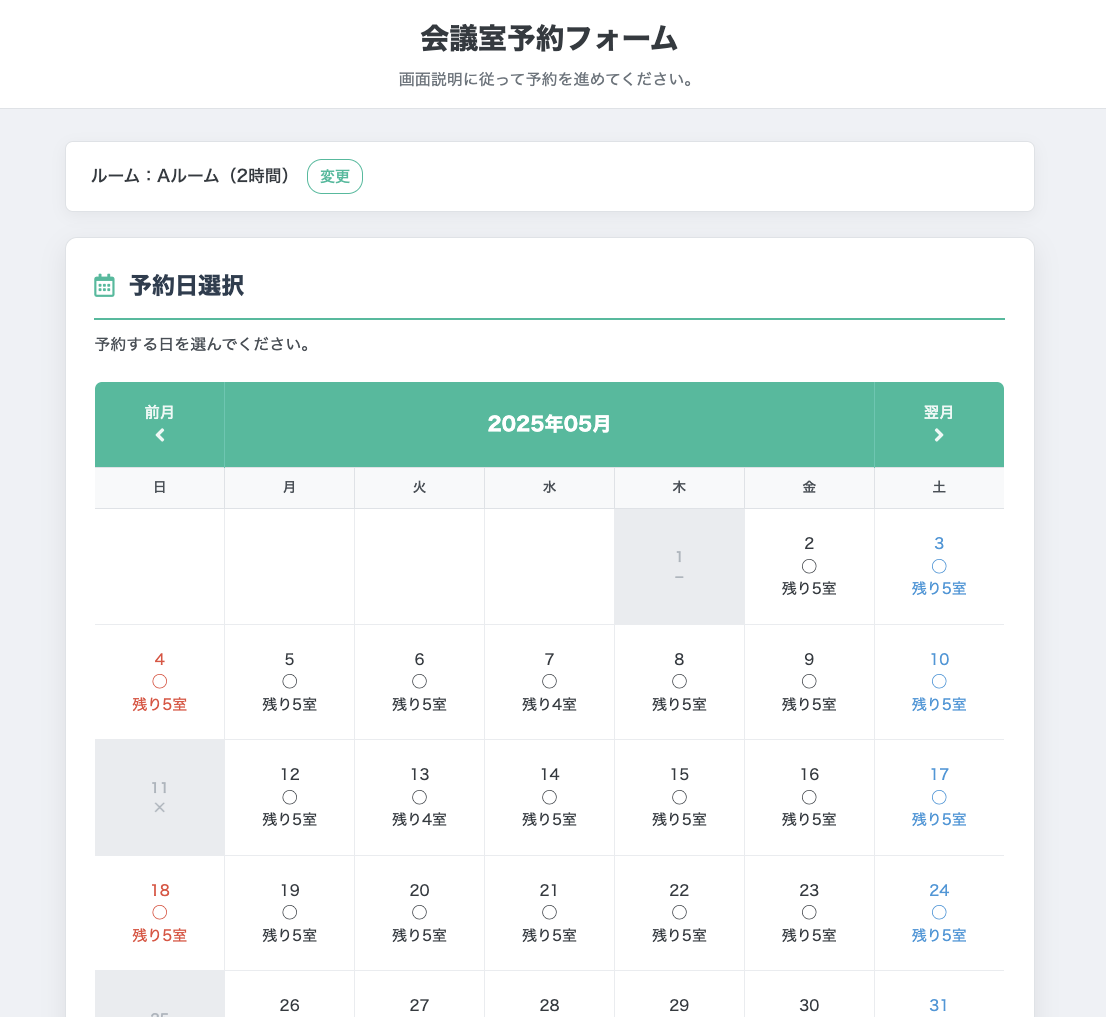The image size is (1106, 1017).
Task: Click the 2025年05月 month header
Action: point(549,424)
